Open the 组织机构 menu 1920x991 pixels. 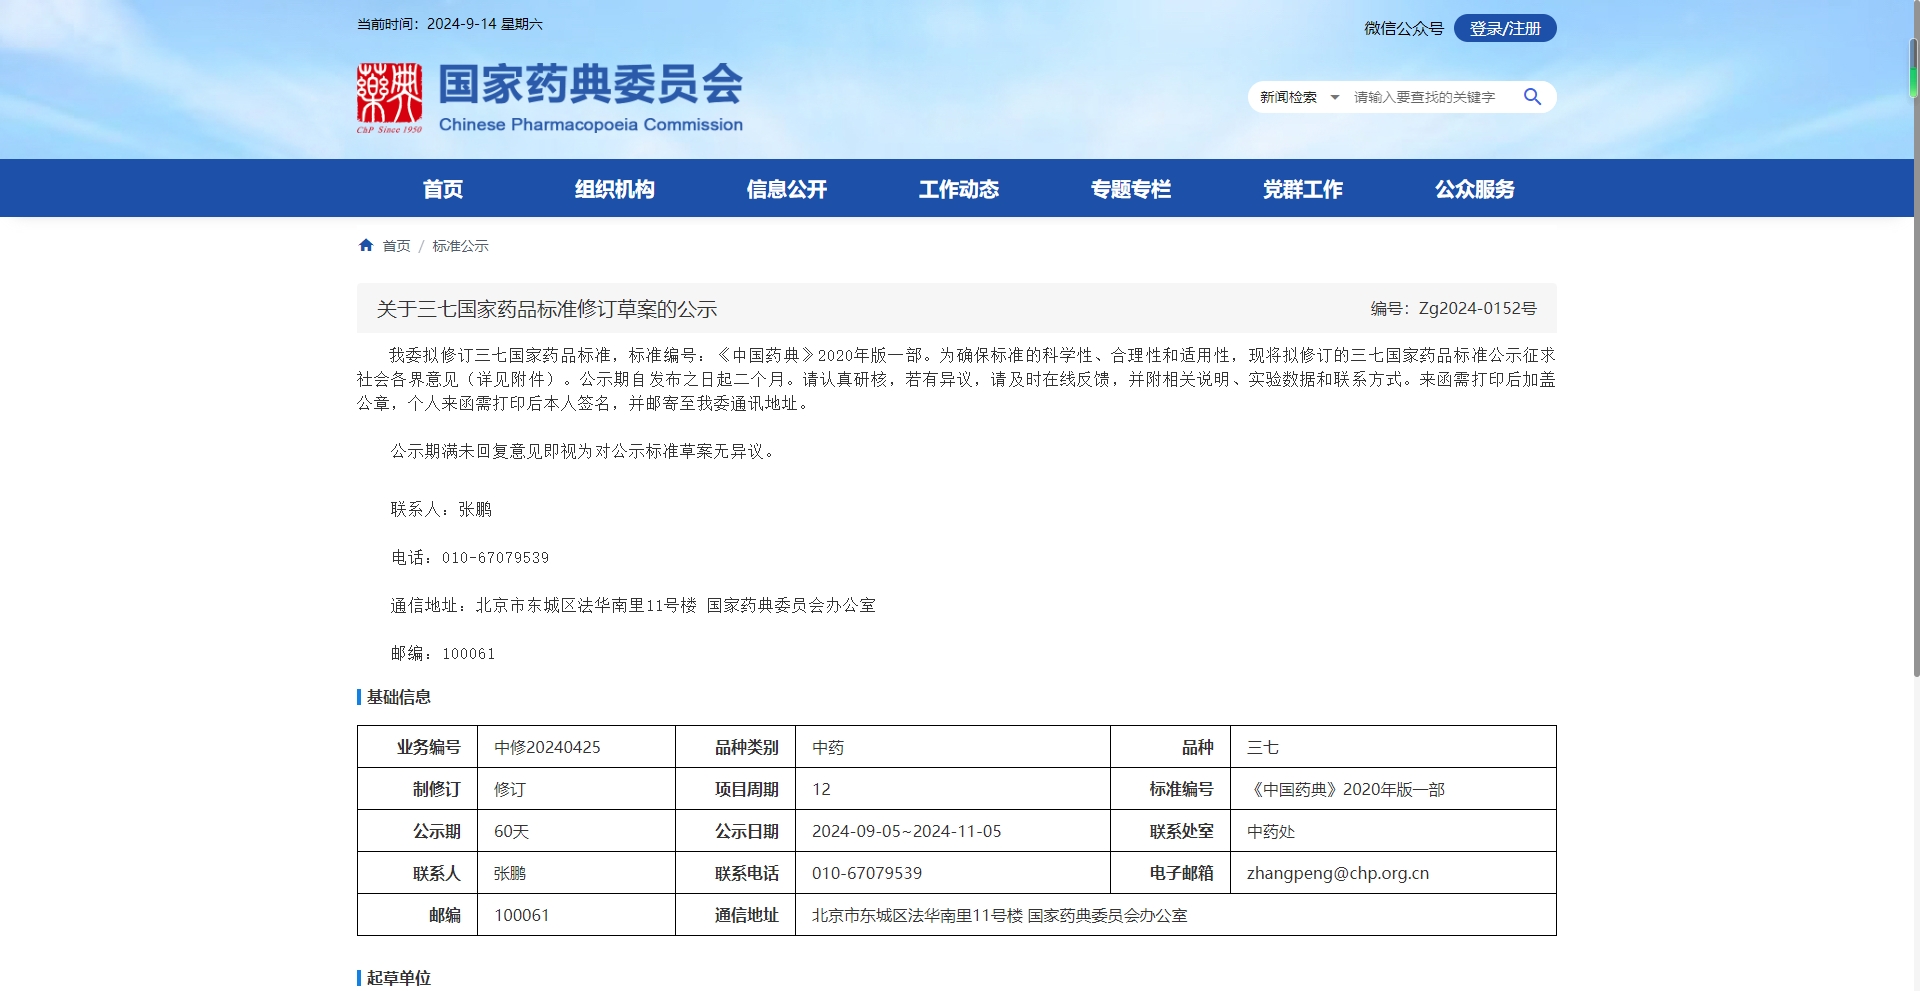tap(614, 189)
